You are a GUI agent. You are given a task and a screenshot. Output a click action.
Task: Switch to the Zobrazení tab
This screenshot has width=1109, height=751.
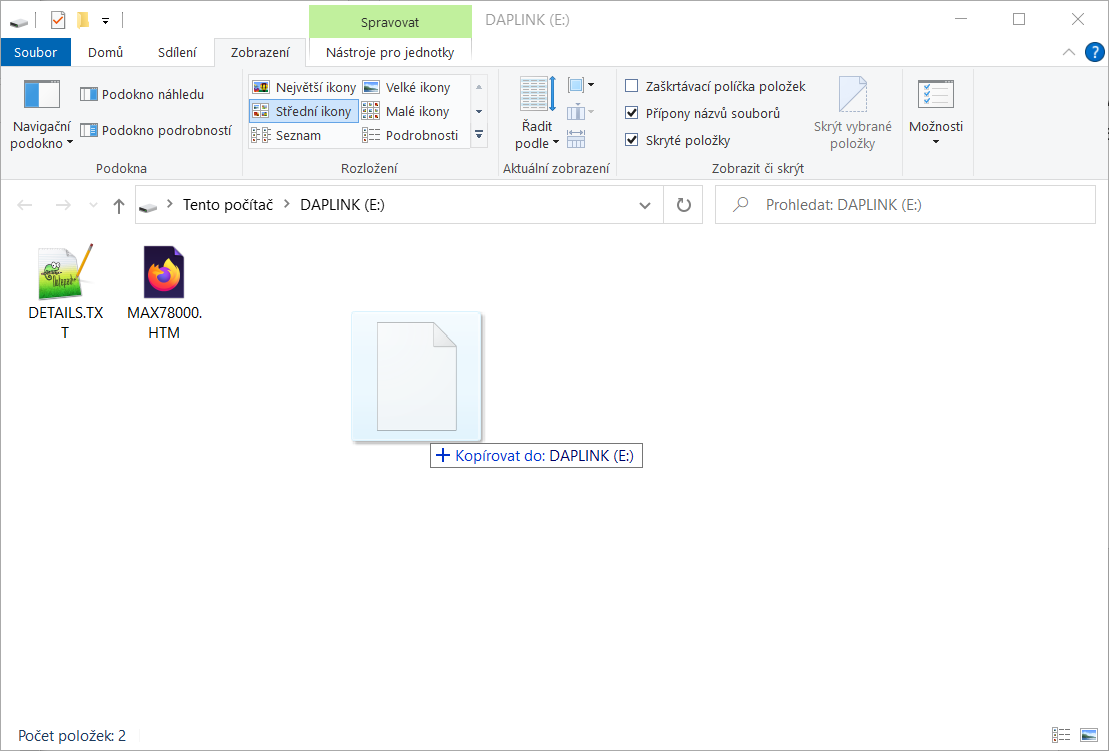260,52
